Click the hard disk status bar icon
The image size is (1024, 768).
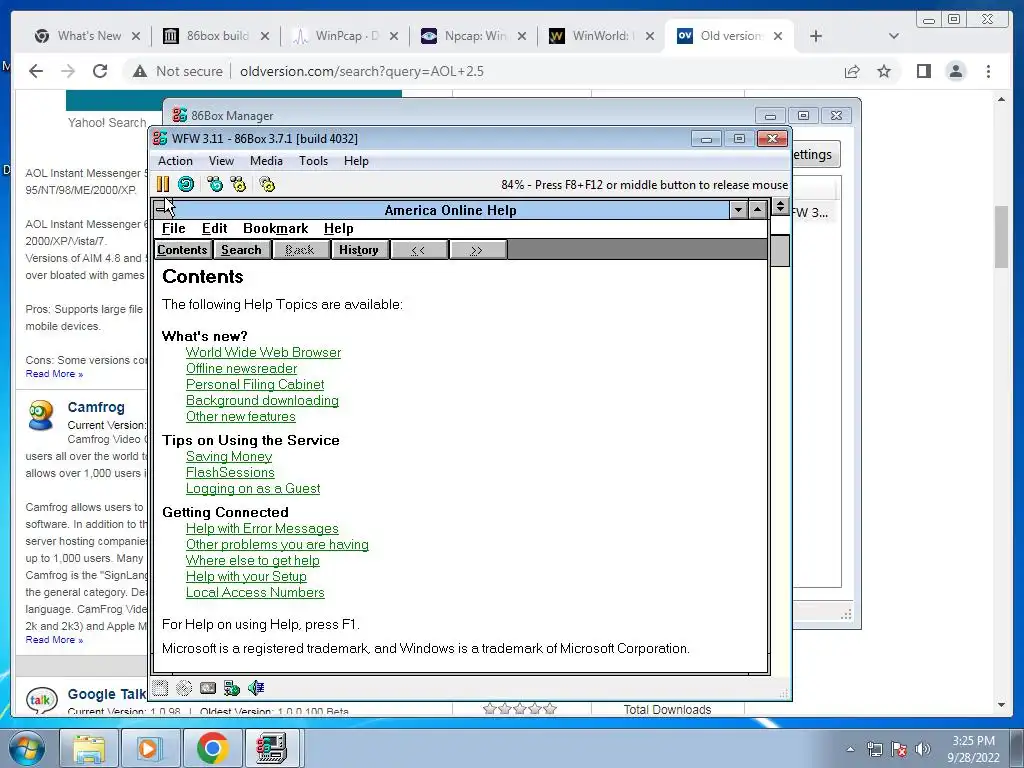(208, 688)
